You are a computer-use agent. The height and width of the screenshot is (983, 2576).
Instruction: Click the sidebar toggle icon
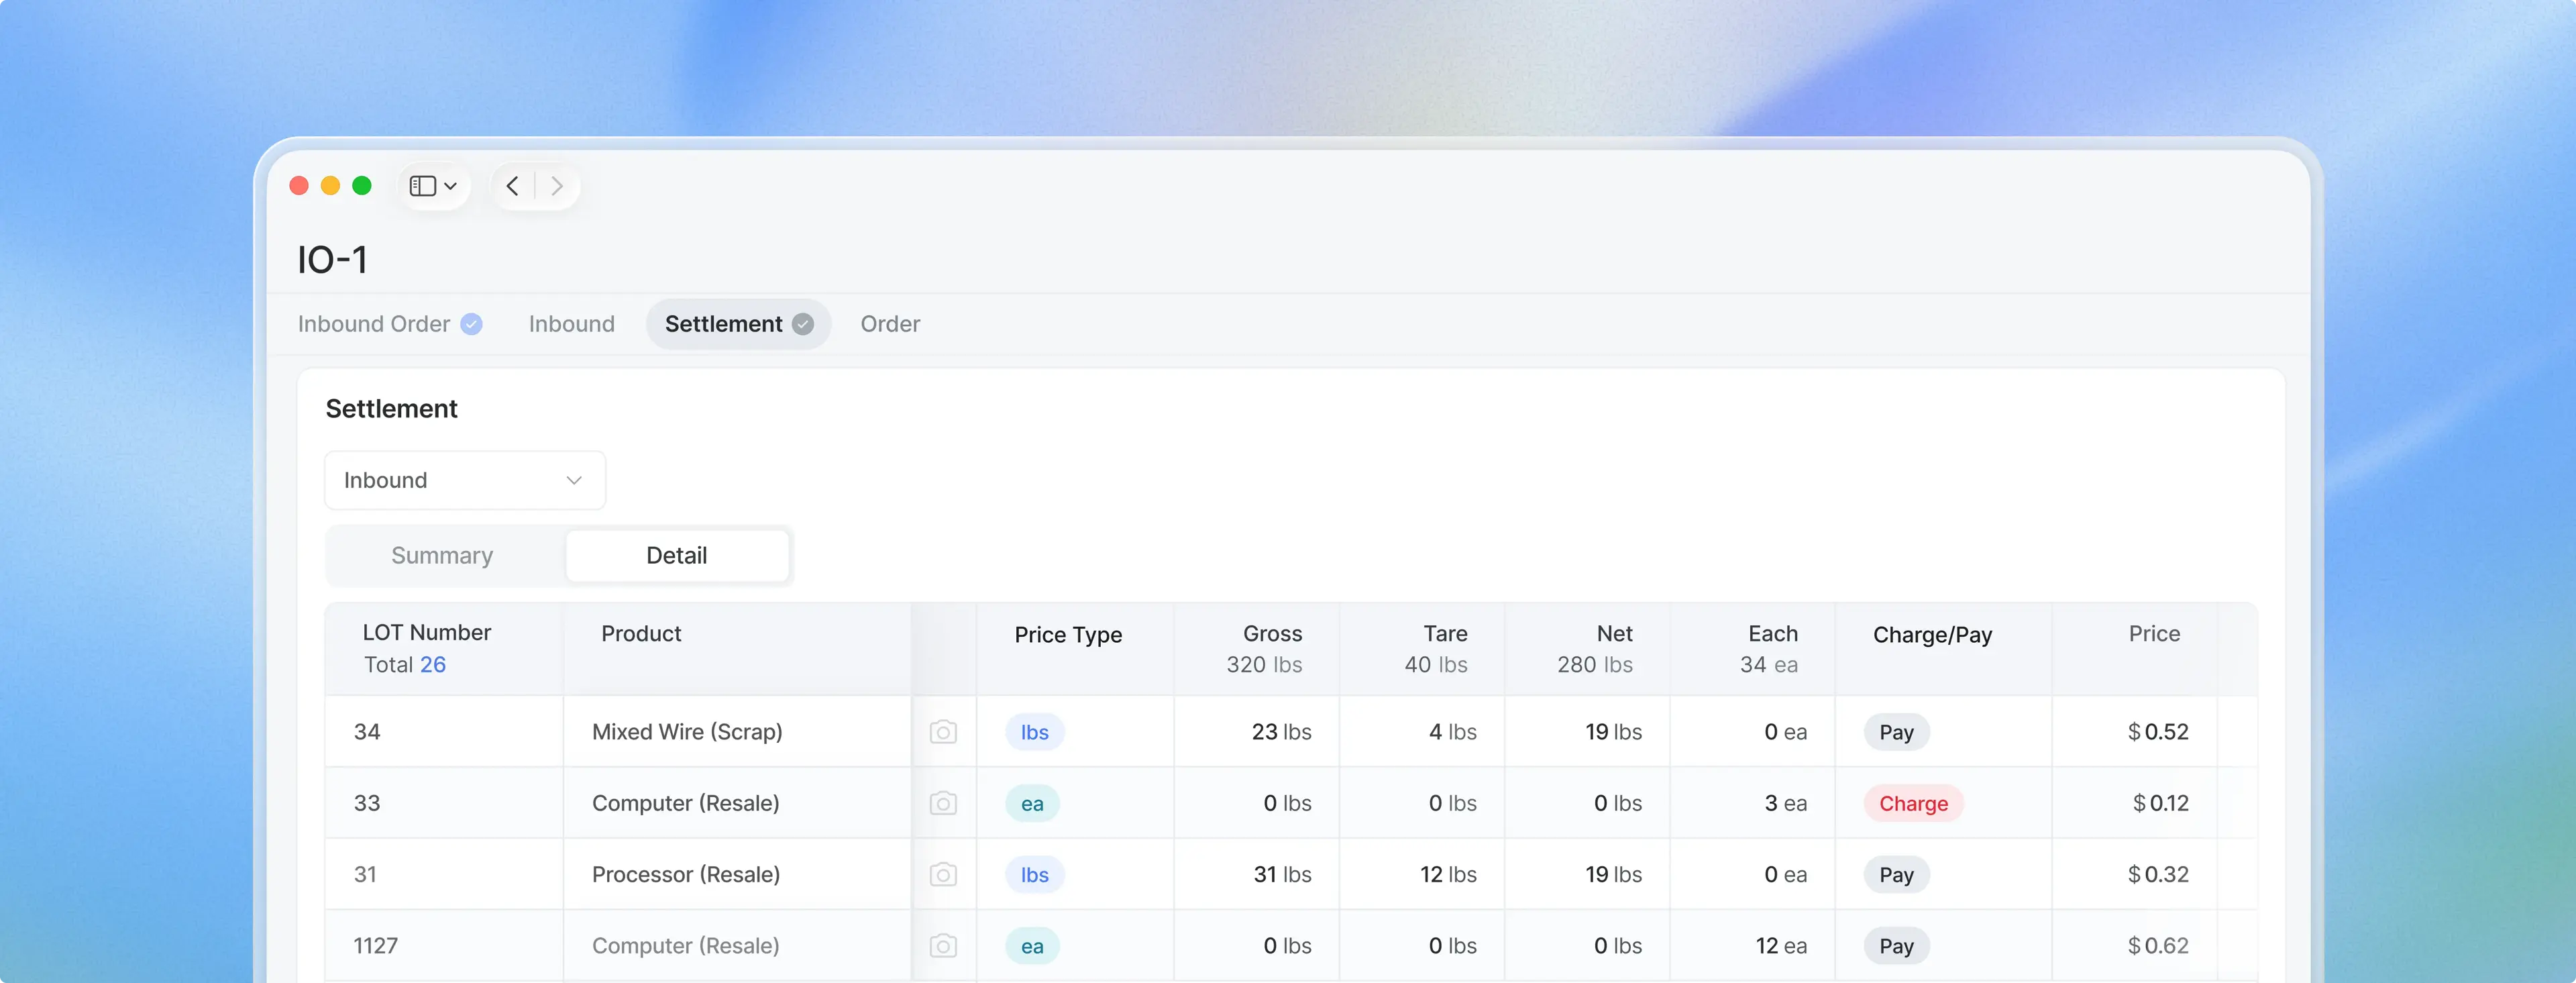422,186
